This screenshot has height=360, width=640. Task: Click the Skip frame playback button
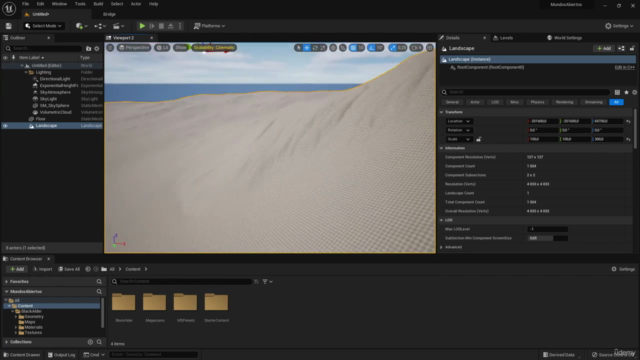tap(152, 26)
